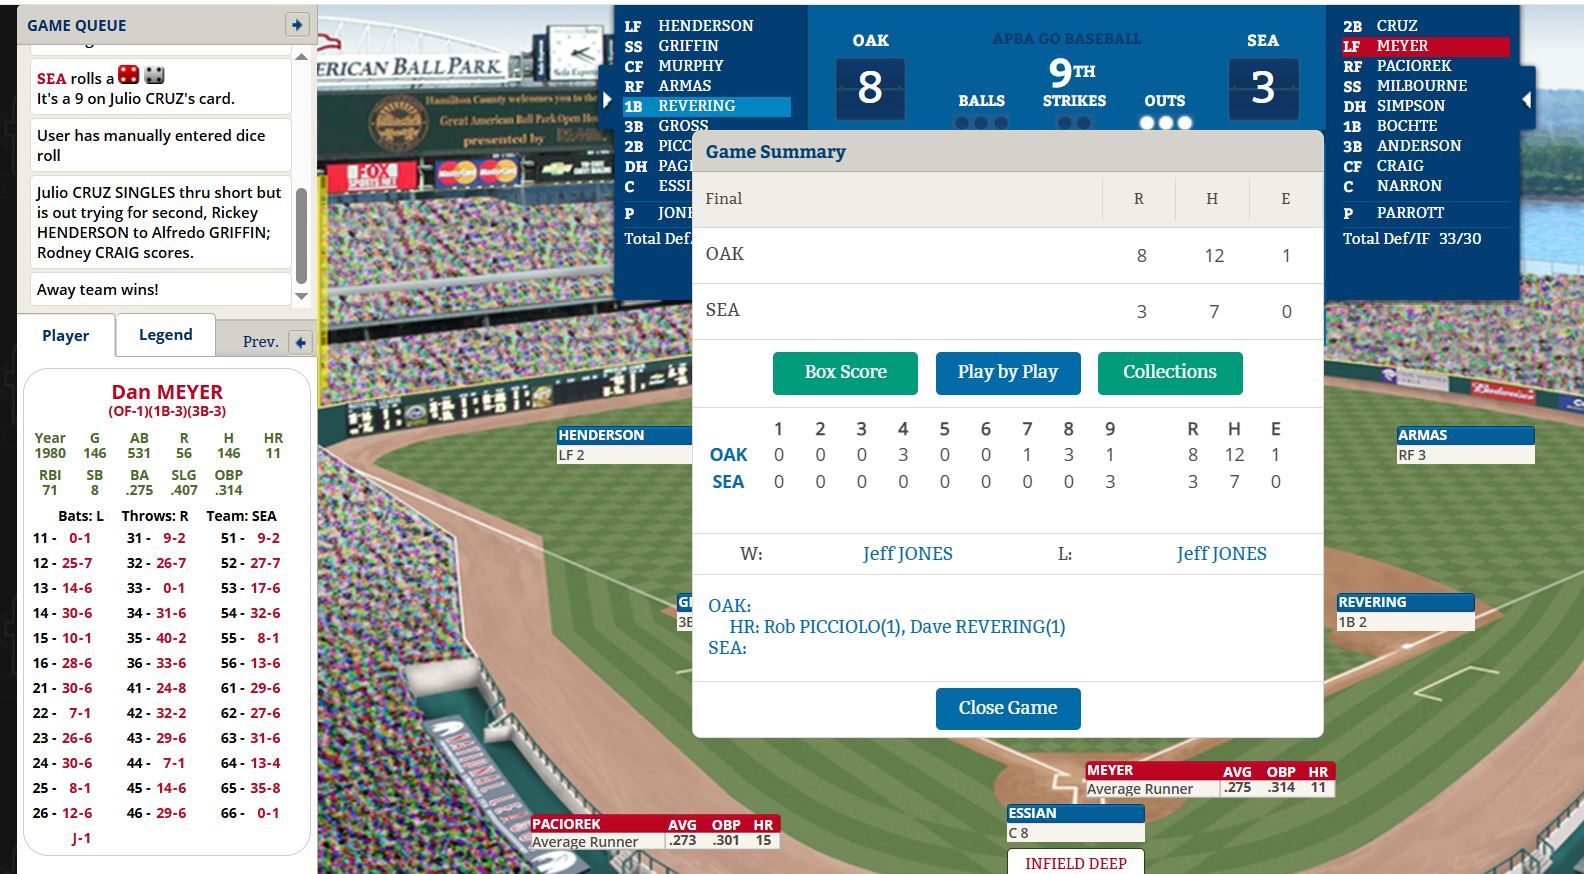Click Total Def/IF 33/30 text
Screen dimensions: 1584x874
pyautogui.click(x=1412, y=239)
